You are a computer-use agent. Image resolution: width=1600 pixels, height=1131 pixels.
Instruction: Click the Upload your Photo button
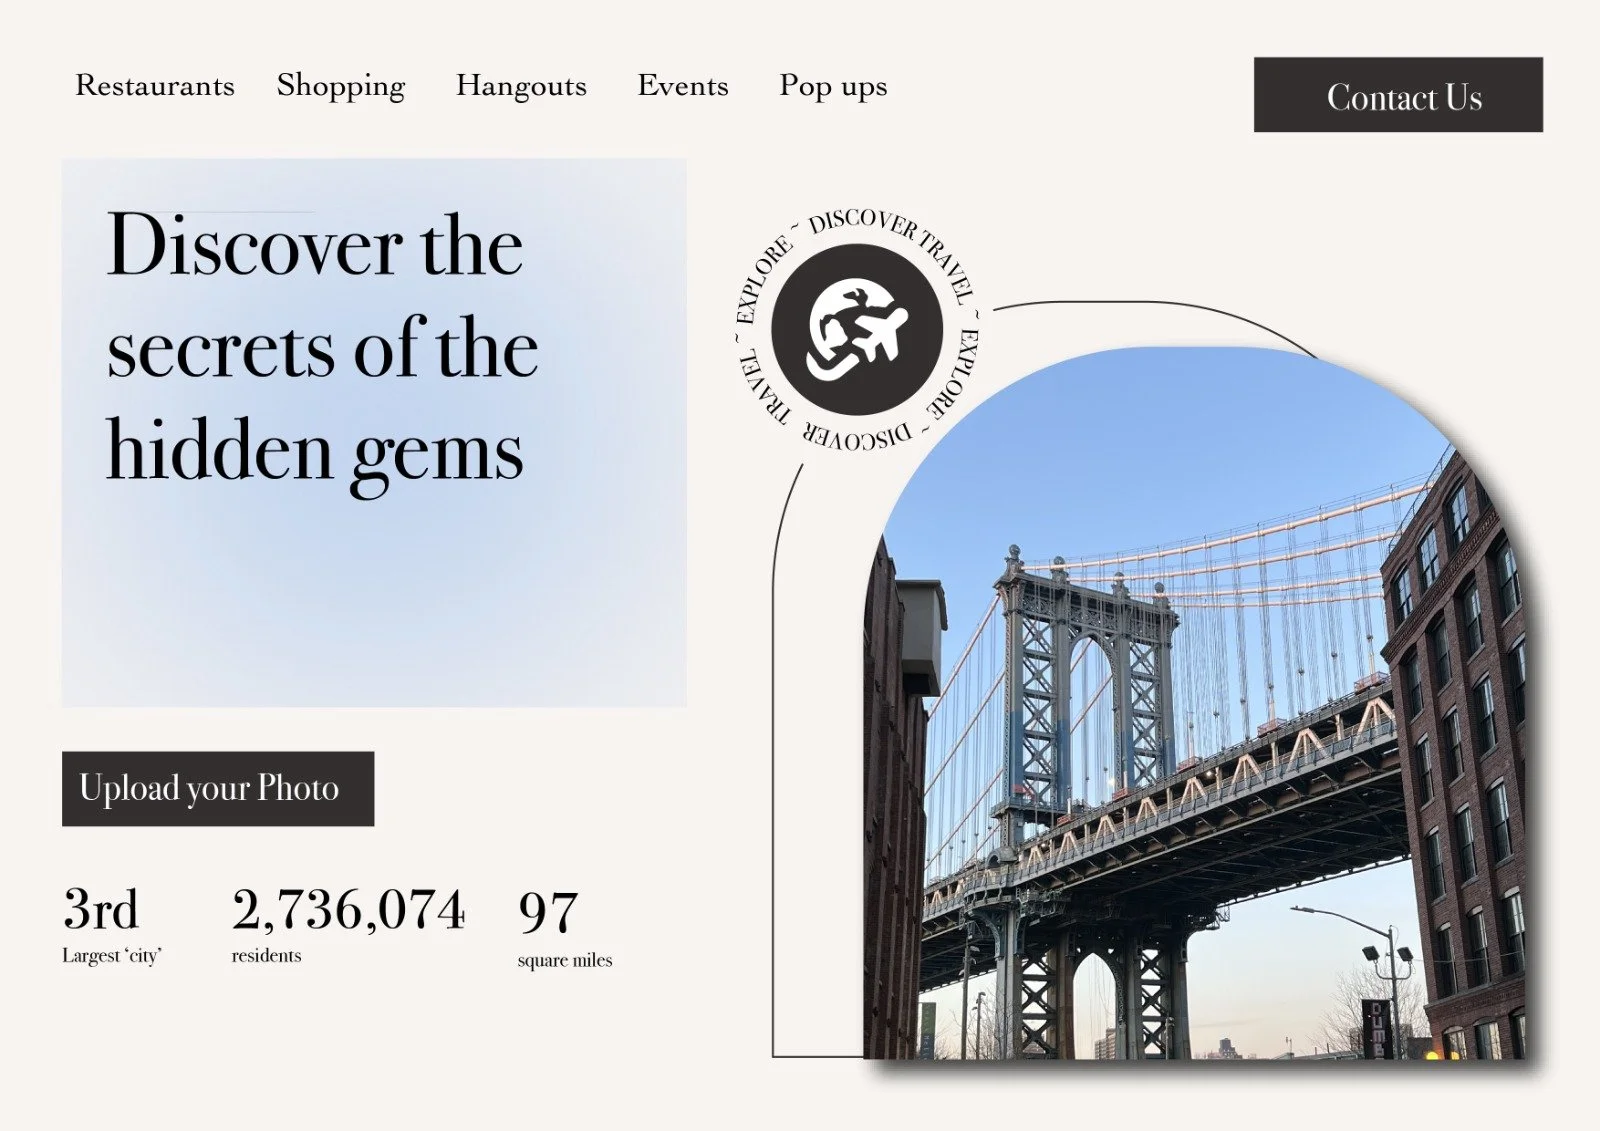coord(218,789)
